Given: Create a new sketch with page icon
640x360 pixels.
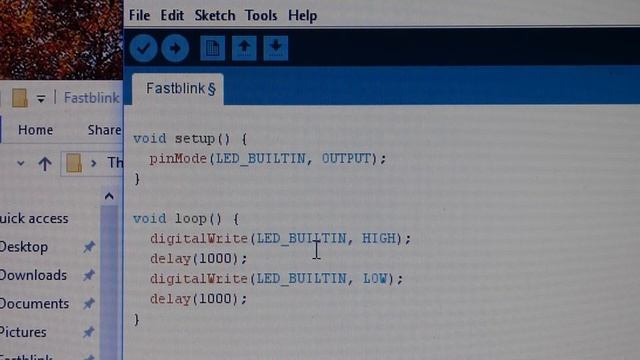Looking at the screenshot, I should tap(212, 48).
